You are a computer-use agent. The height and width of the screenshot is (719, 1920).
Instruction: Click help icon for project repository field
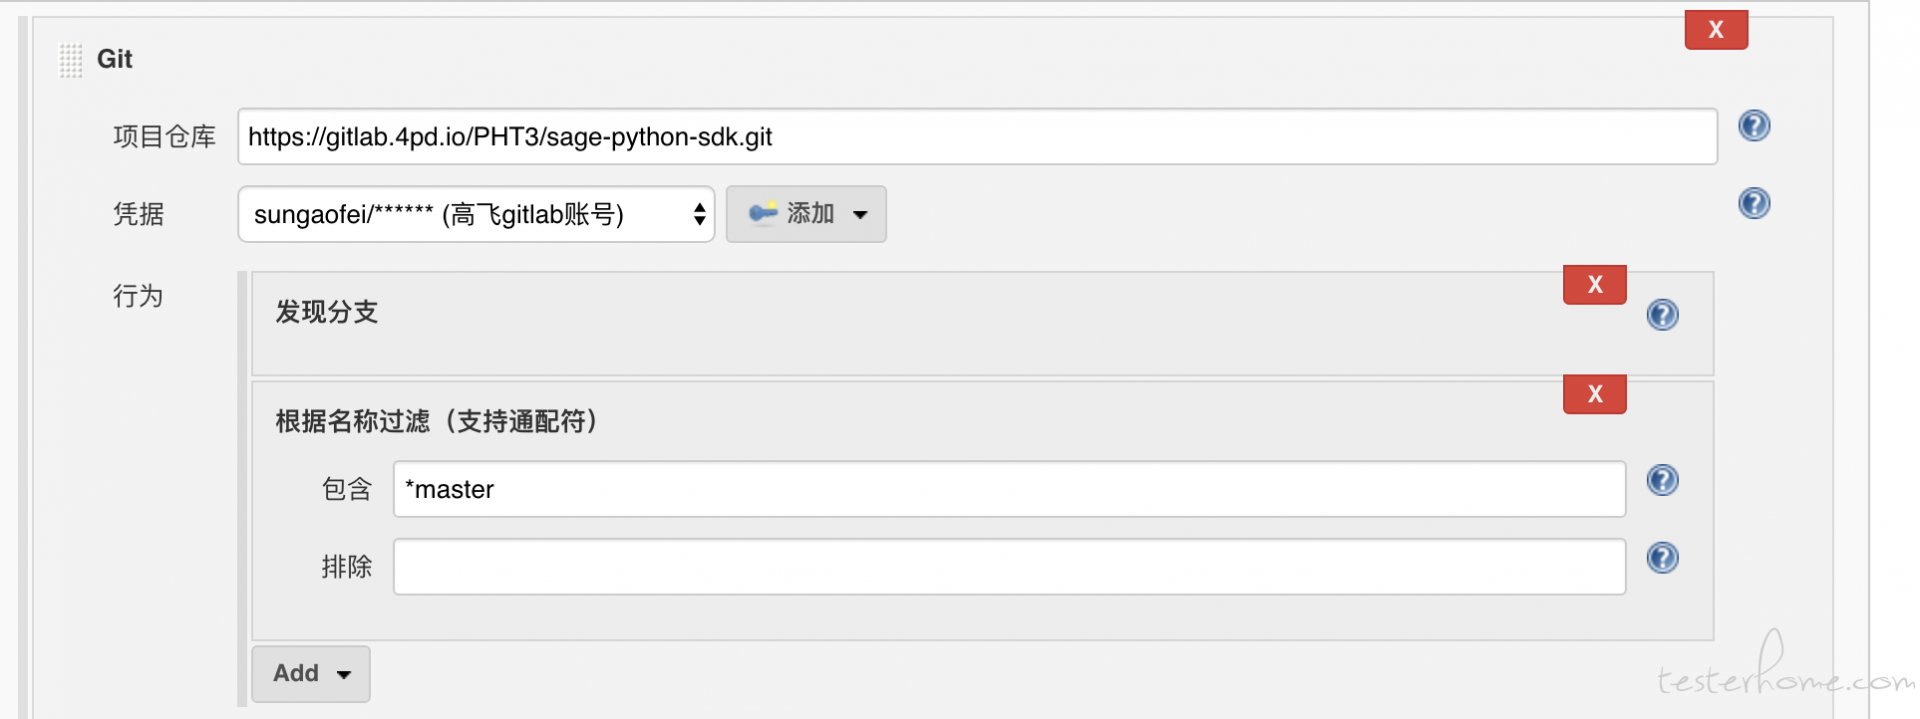(x=1754, y=126)
